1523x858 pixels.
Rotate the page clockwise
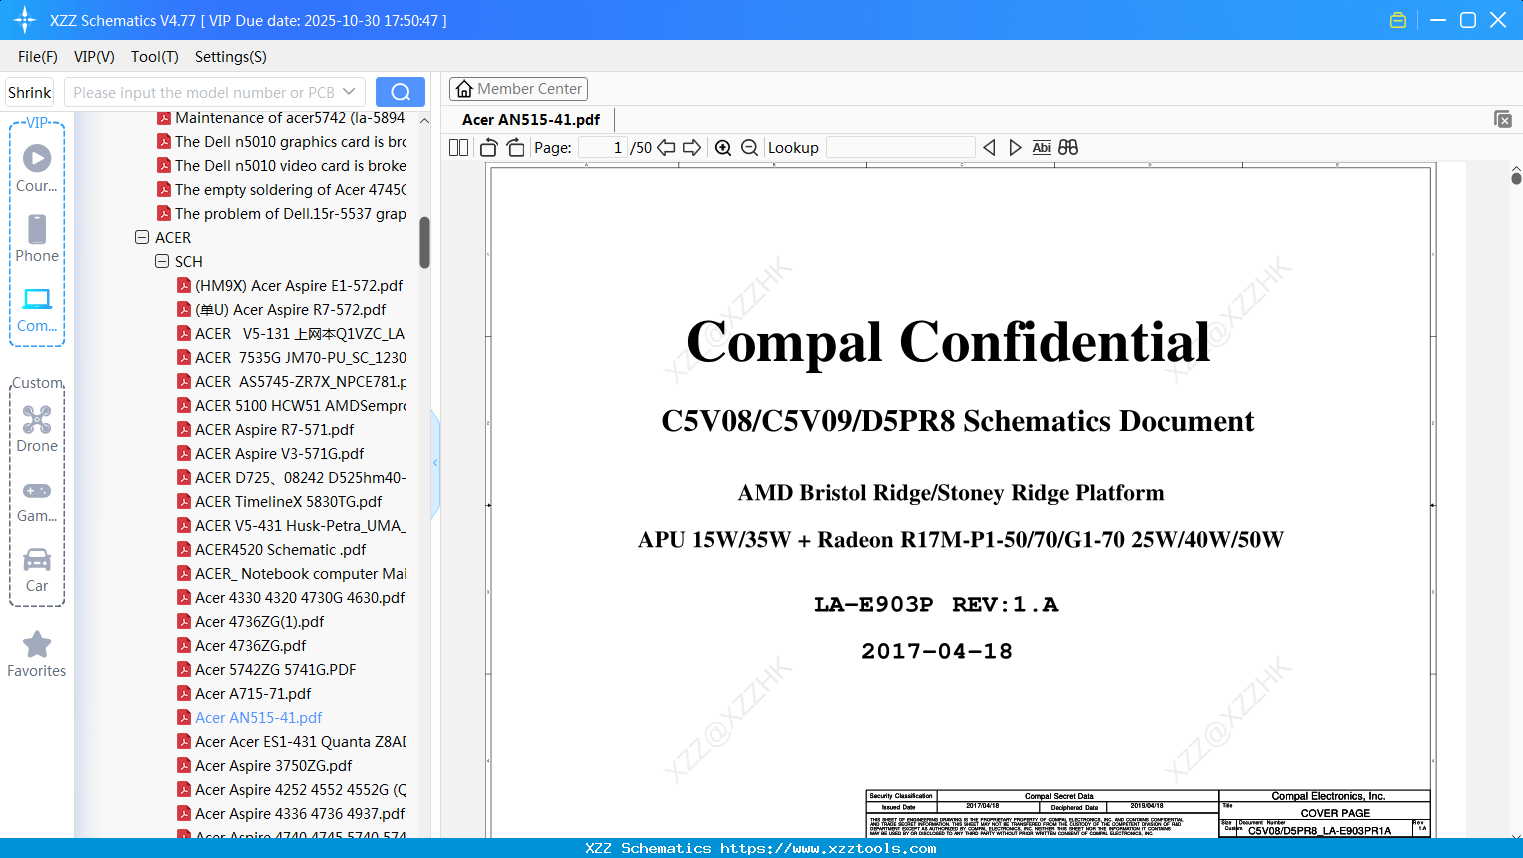click(x=515, y=148)
